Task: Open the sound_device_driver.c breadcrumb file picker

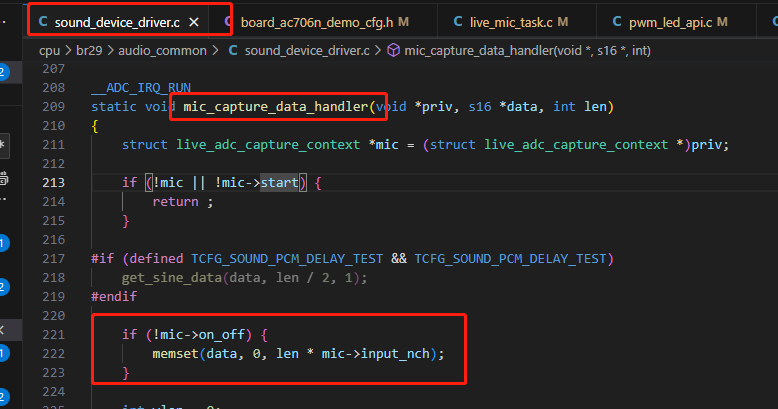Action: (x=307, y=51)
